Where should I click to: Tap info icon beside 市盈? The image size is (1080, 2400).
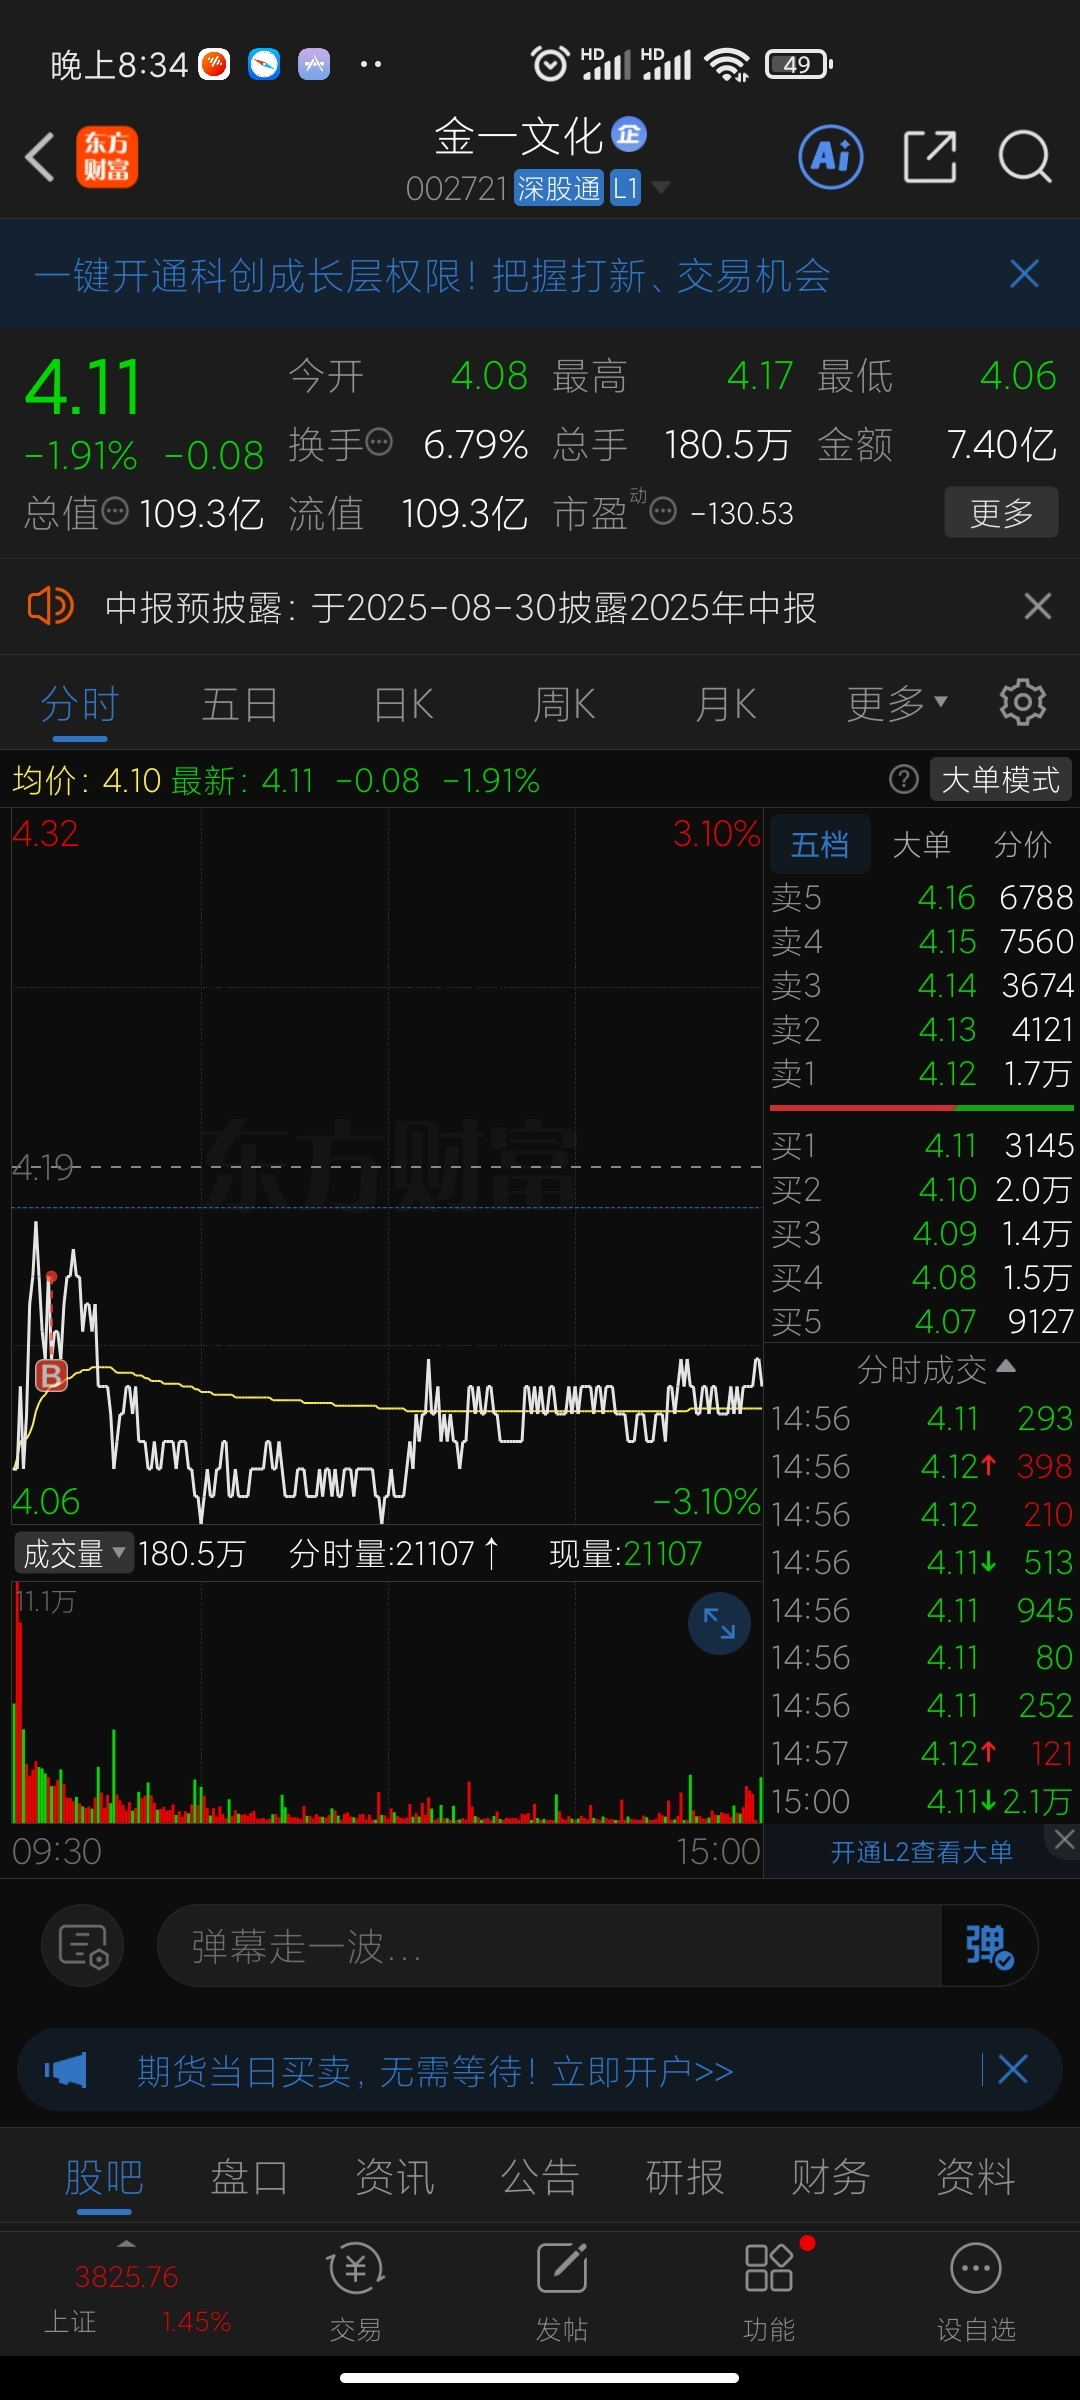point(663,512)
